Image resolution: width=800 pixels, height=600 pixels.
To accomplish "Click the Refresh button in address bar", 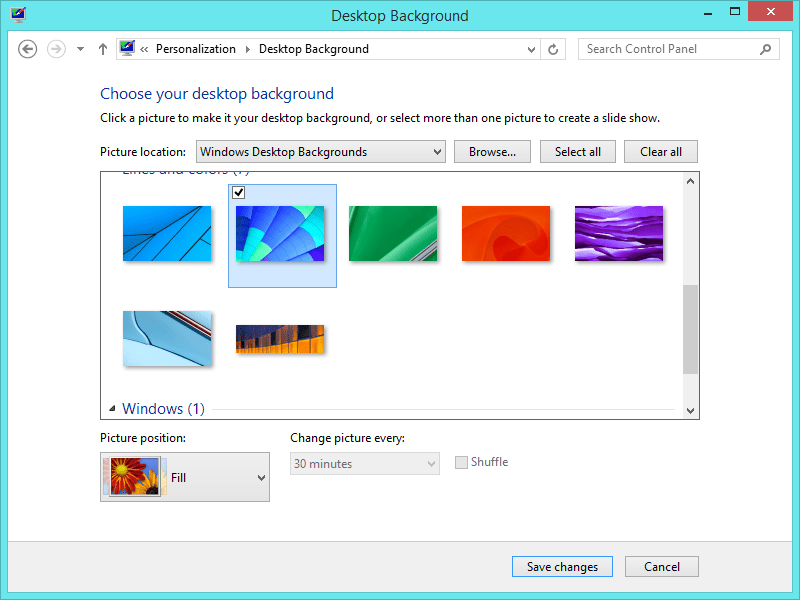I will tap(554, 49).
